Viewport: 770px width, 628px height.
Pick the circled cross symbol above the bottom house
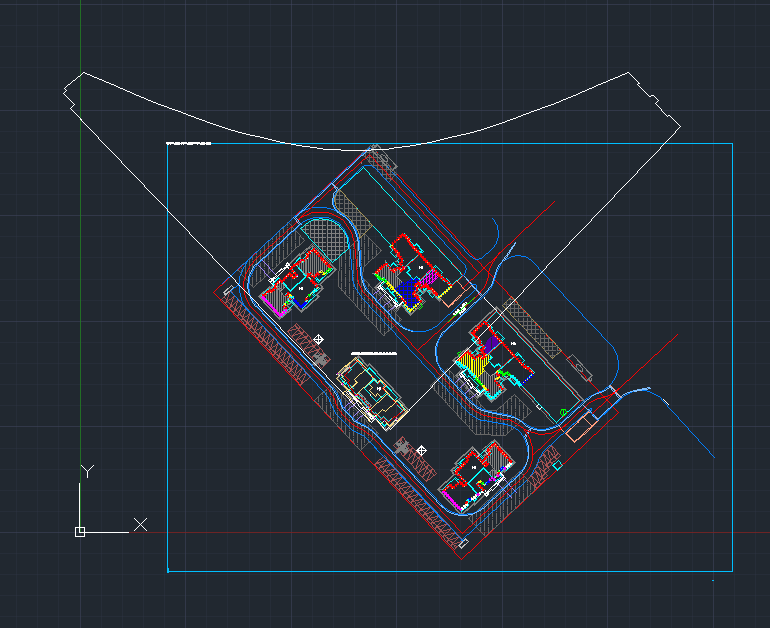click(421, 451)
